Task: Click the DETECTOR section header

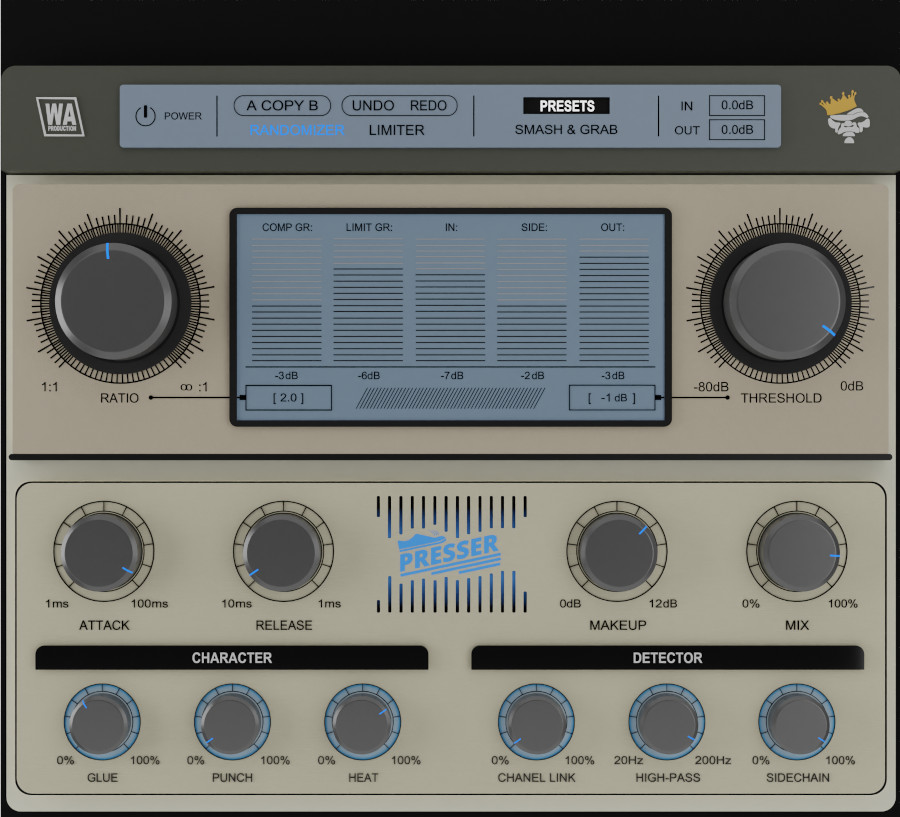Action: click(x=668, y=658)
